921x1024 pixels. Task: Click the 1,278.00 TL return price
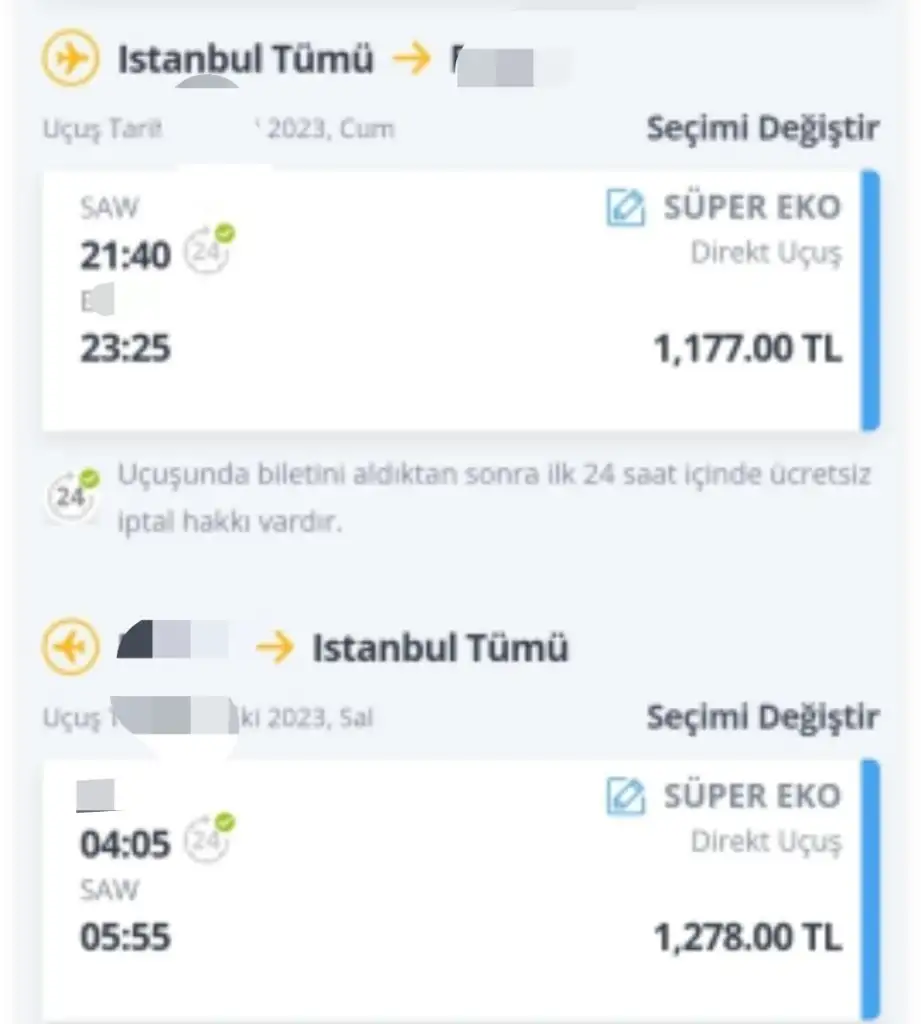(747, 938)
